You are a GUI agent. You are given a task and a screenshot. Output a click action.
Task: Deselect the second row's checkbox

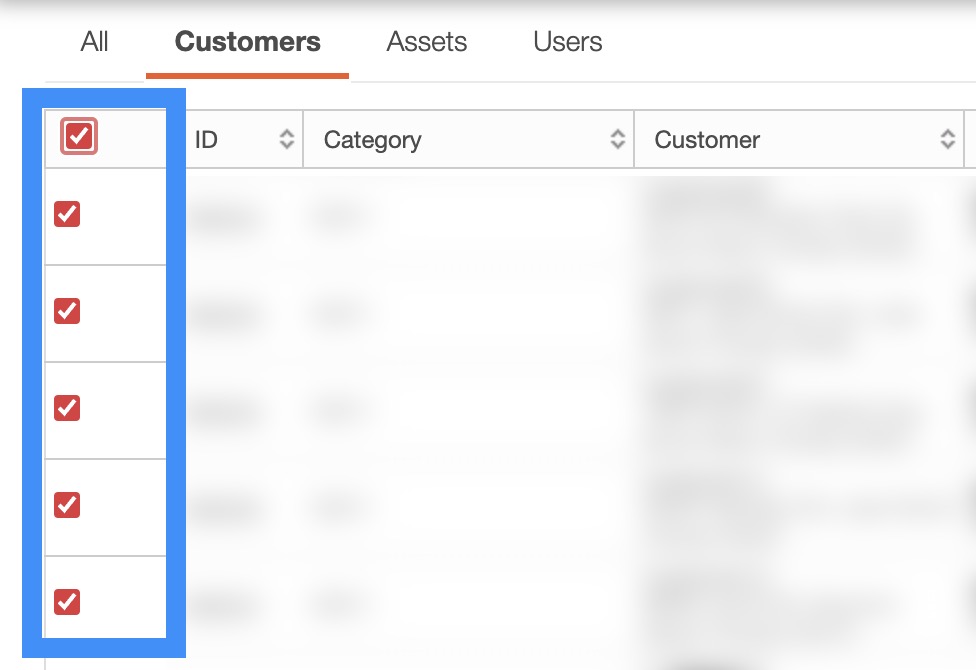pyautogui.click(x=67, y=311)
